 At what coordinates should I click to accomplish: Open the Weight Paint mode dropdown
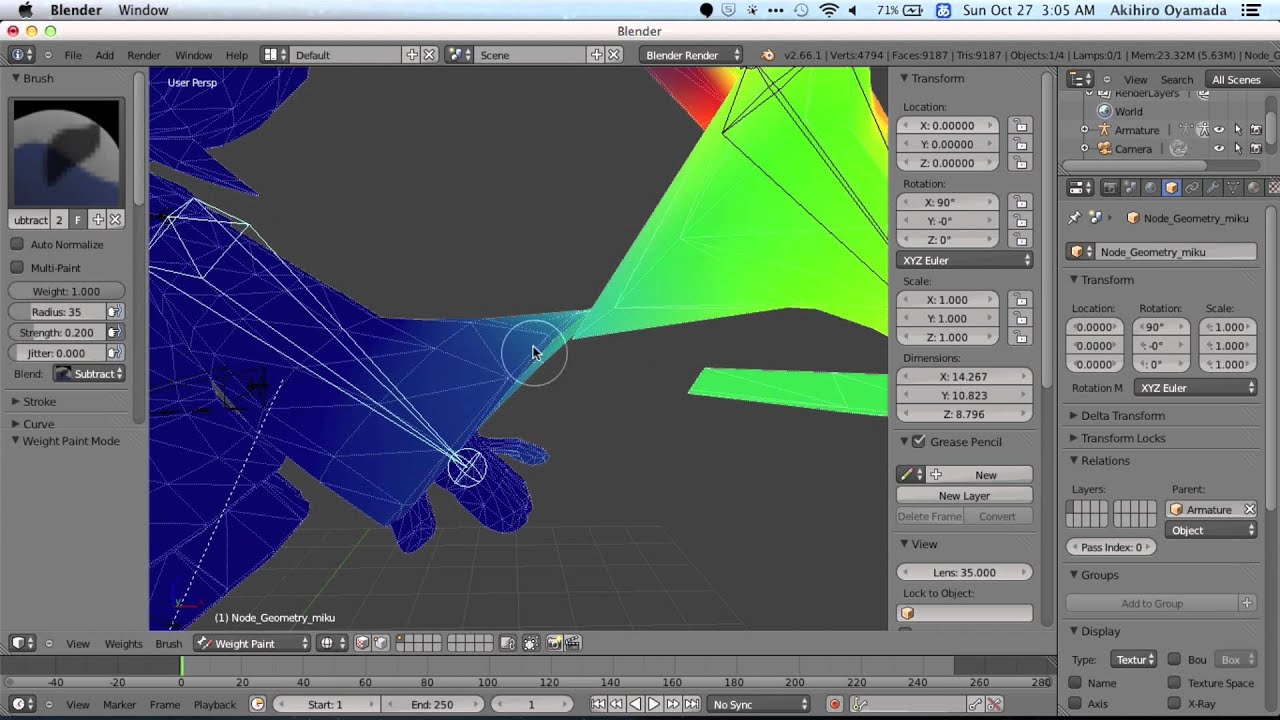click(252, 643)
